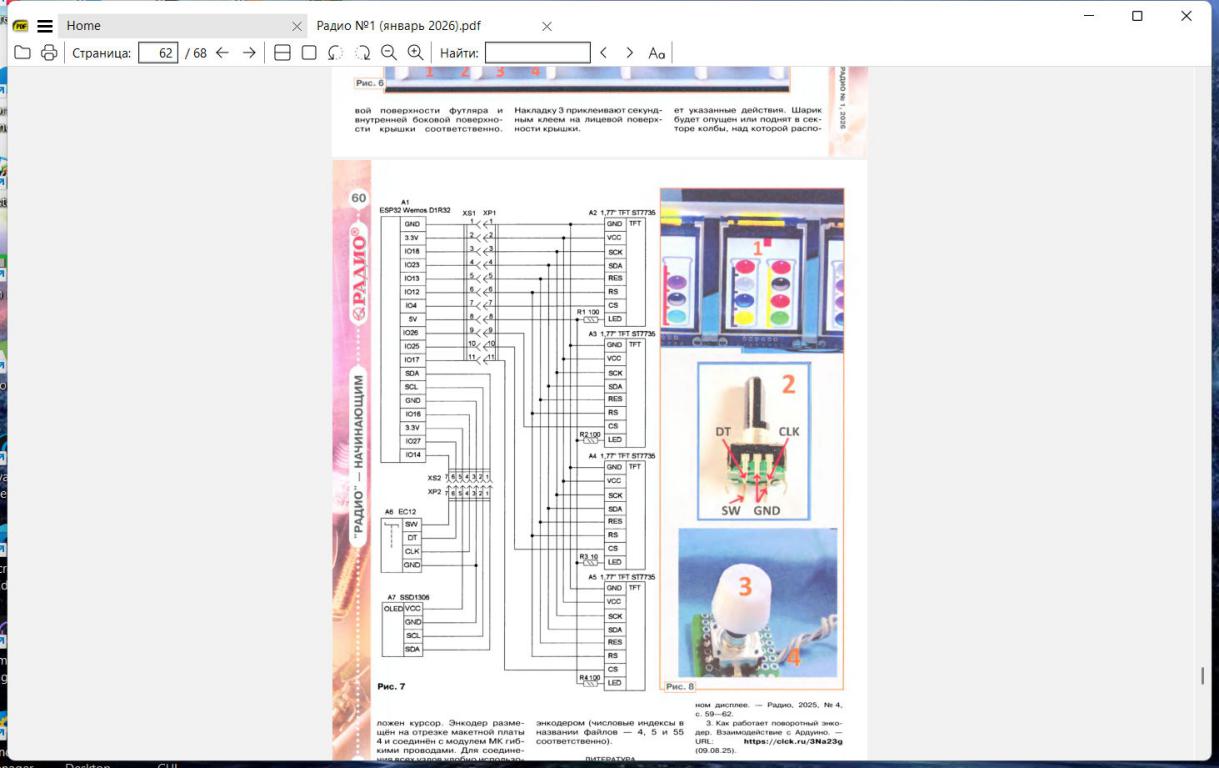Click the open file folder icon

(x=22, y=53)
